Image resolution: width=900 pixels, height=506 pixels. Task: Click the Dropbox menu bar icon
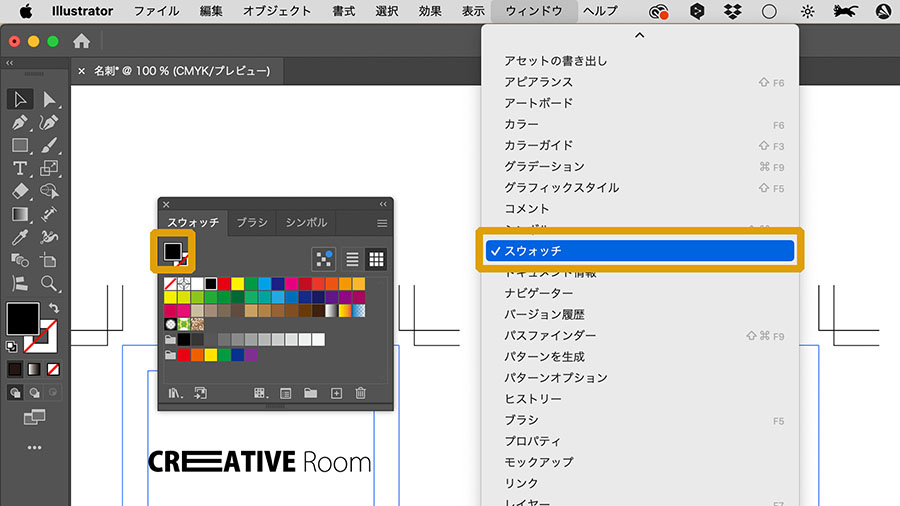tap(732, 11)
